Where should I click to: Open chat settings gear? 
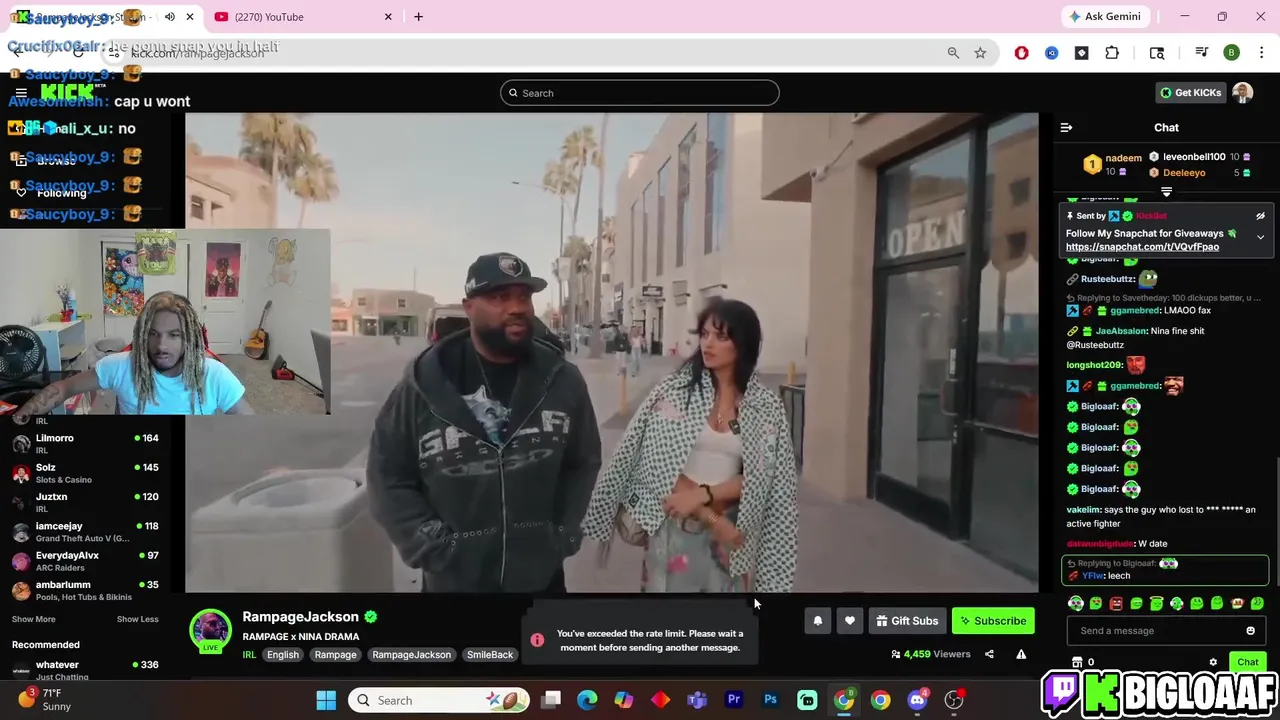1213,662
